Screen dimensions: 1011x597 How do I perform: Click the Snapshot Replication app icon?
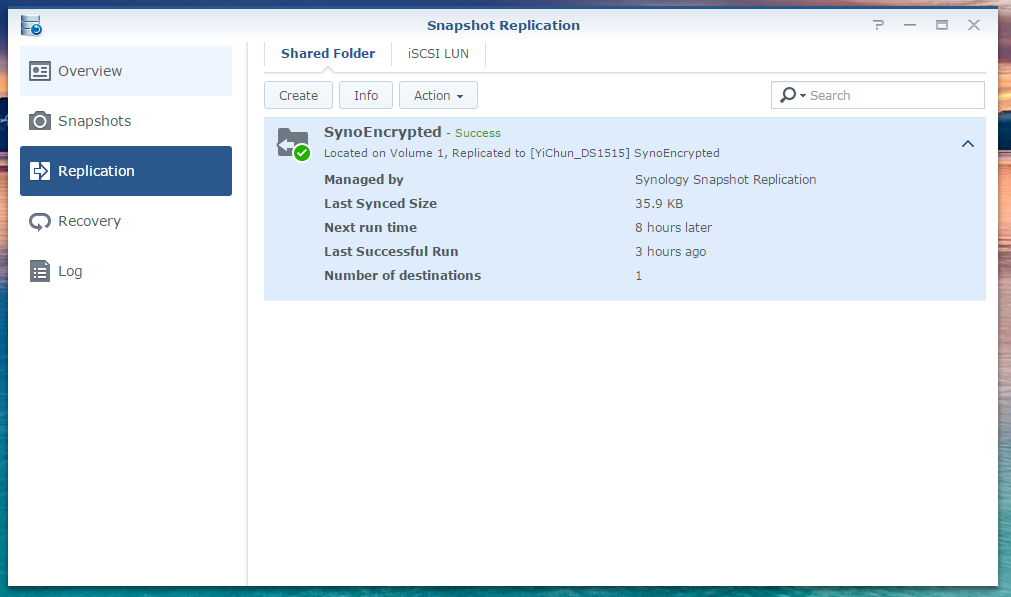[31, 25]
